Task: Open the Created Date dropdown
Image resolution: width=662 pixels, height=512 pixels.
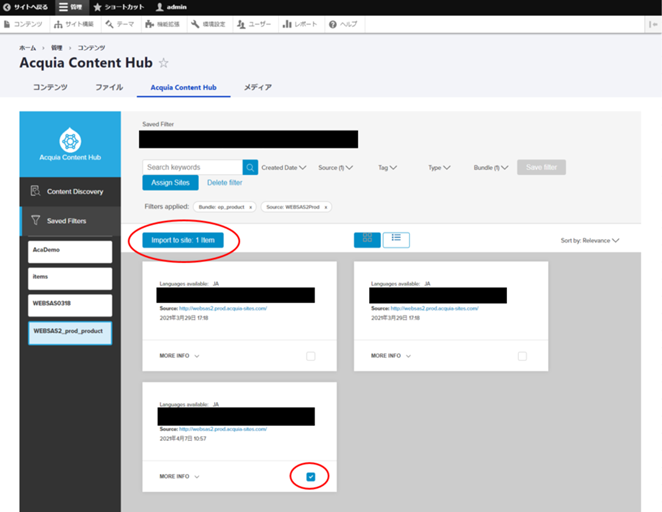Action: click(x=284, y=168)
